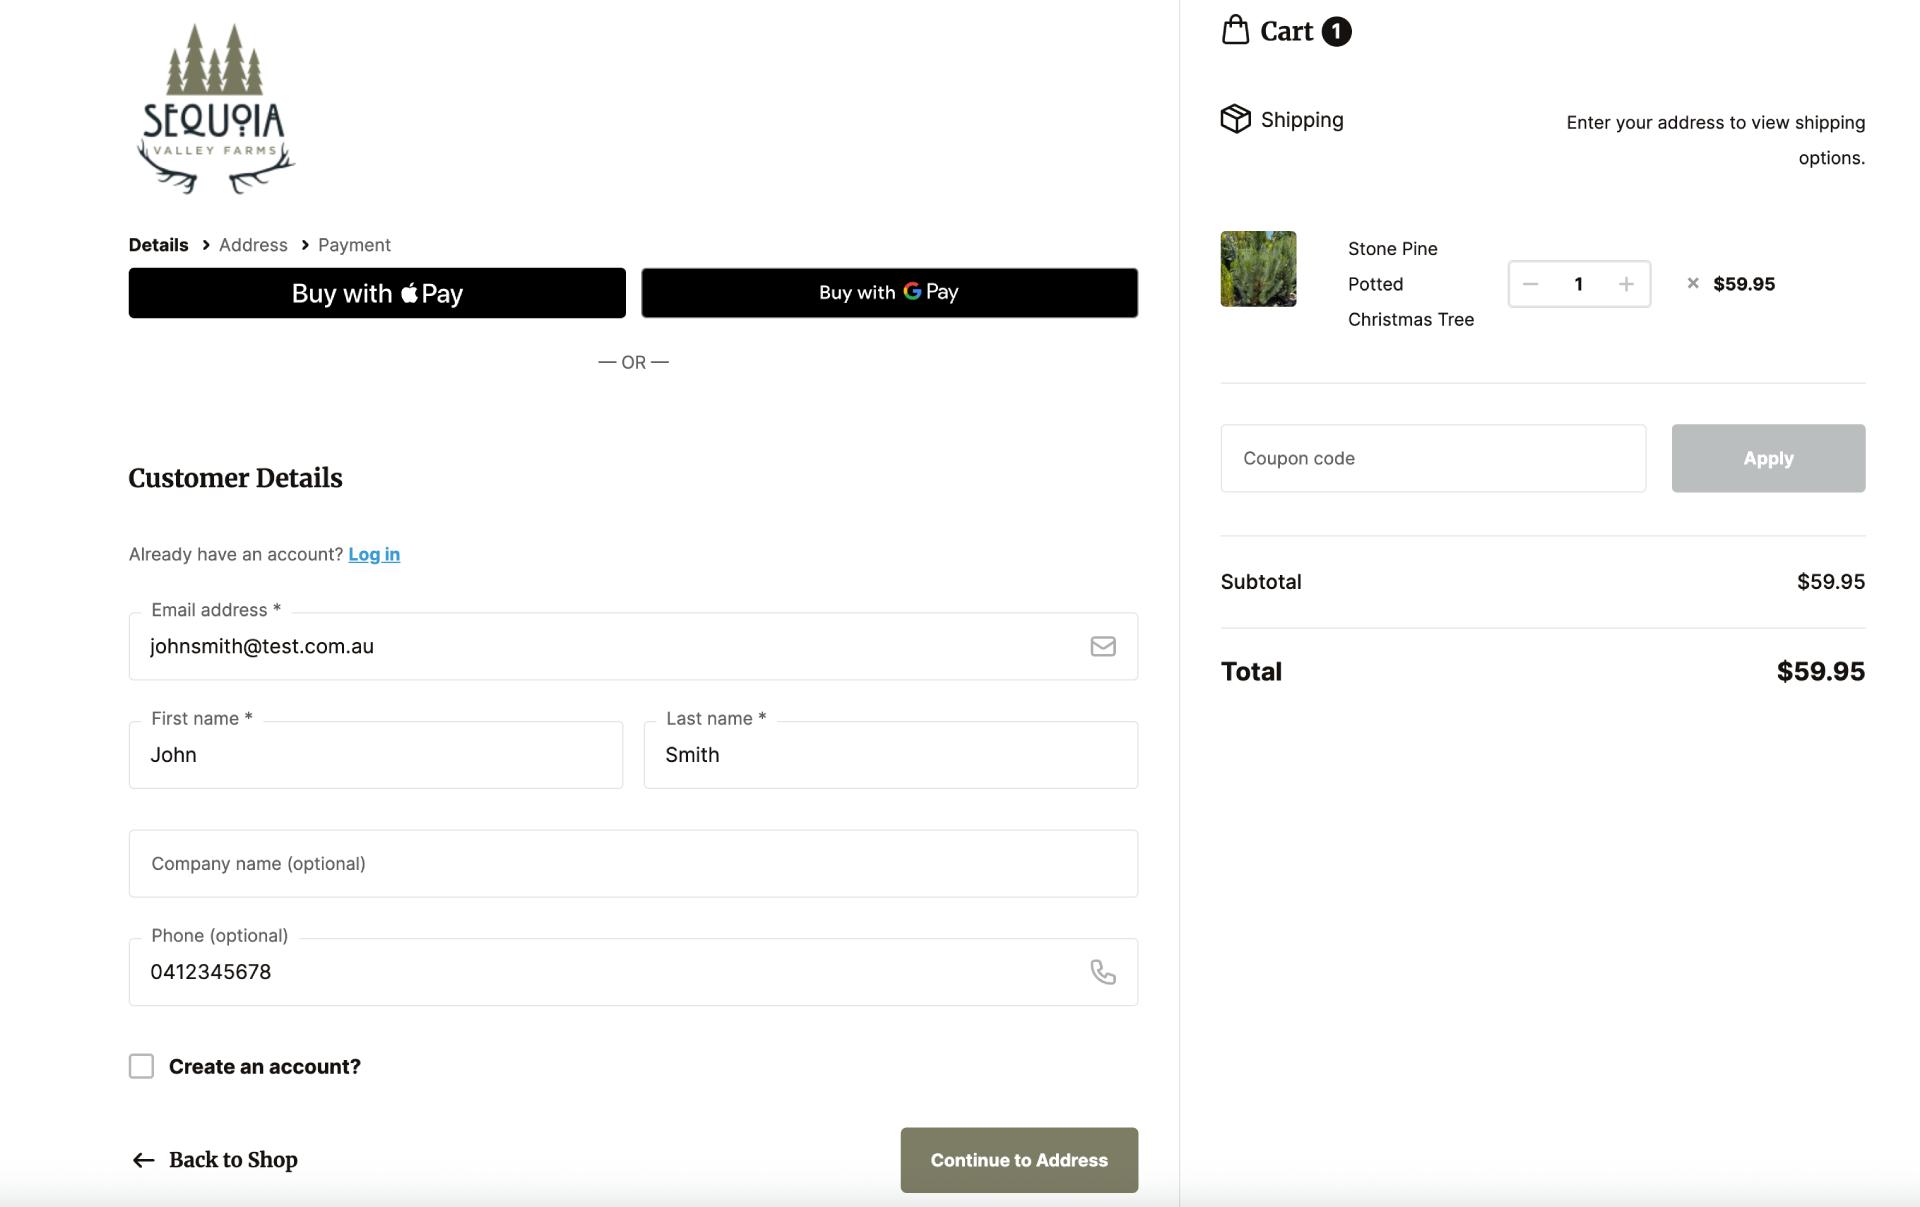This screenshot has height=1207, width=1920.
Task: Click the Company name field
Action: pos(633,863)
